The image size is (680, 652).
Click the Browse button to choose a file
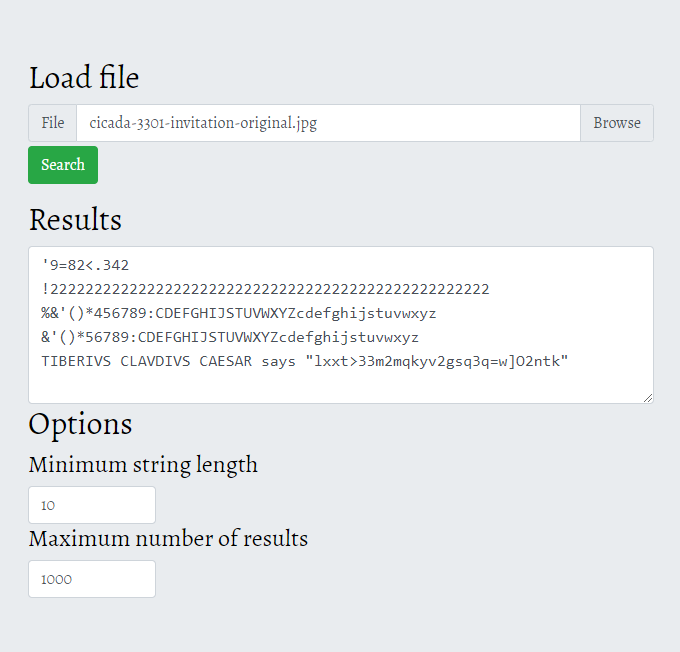[616, 123]
